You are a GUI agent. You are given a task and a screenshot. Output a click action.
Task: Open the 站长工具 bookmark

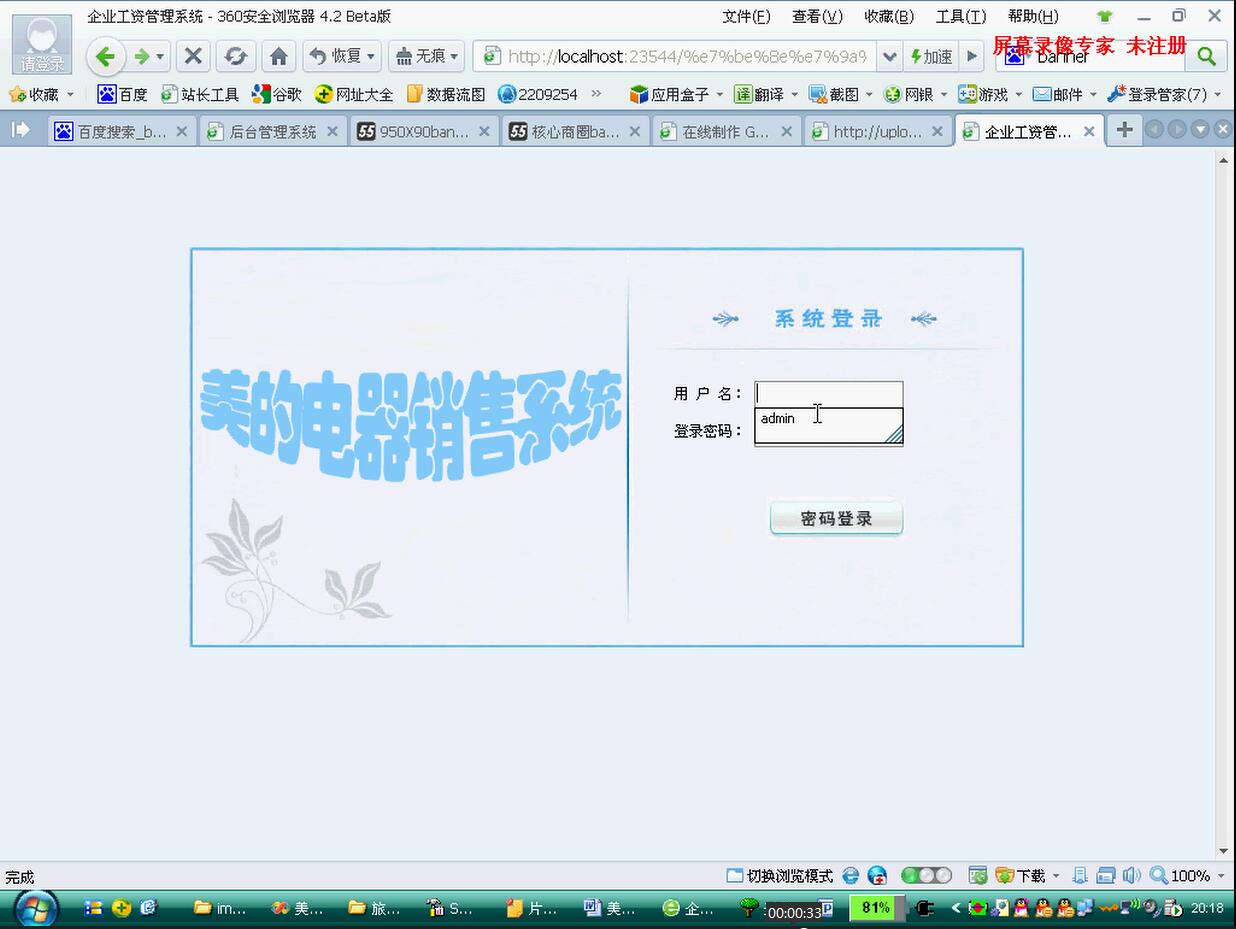click(x=200, y=94)
